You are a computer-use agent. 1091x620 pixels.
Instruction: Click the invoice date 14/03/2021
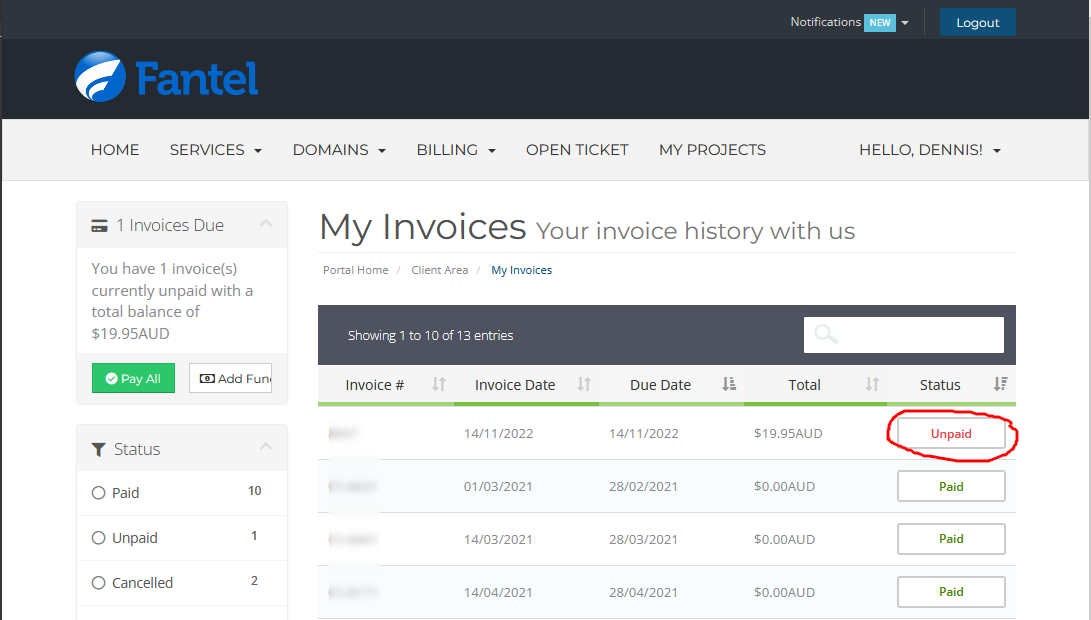pyautogui.click(x=498, y=539)
